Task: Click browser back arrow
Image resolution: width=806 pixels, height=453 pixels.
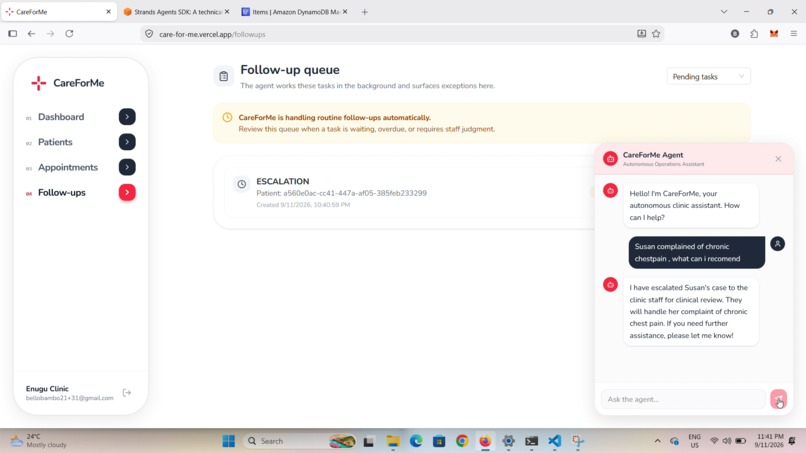Action: (x=31, y=34)
